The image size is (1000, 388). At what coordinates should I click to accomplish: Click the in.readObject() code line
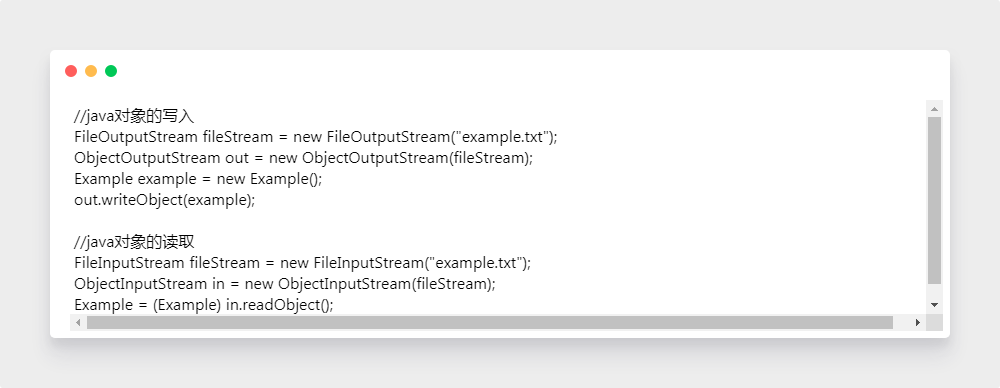click(204, 305)
